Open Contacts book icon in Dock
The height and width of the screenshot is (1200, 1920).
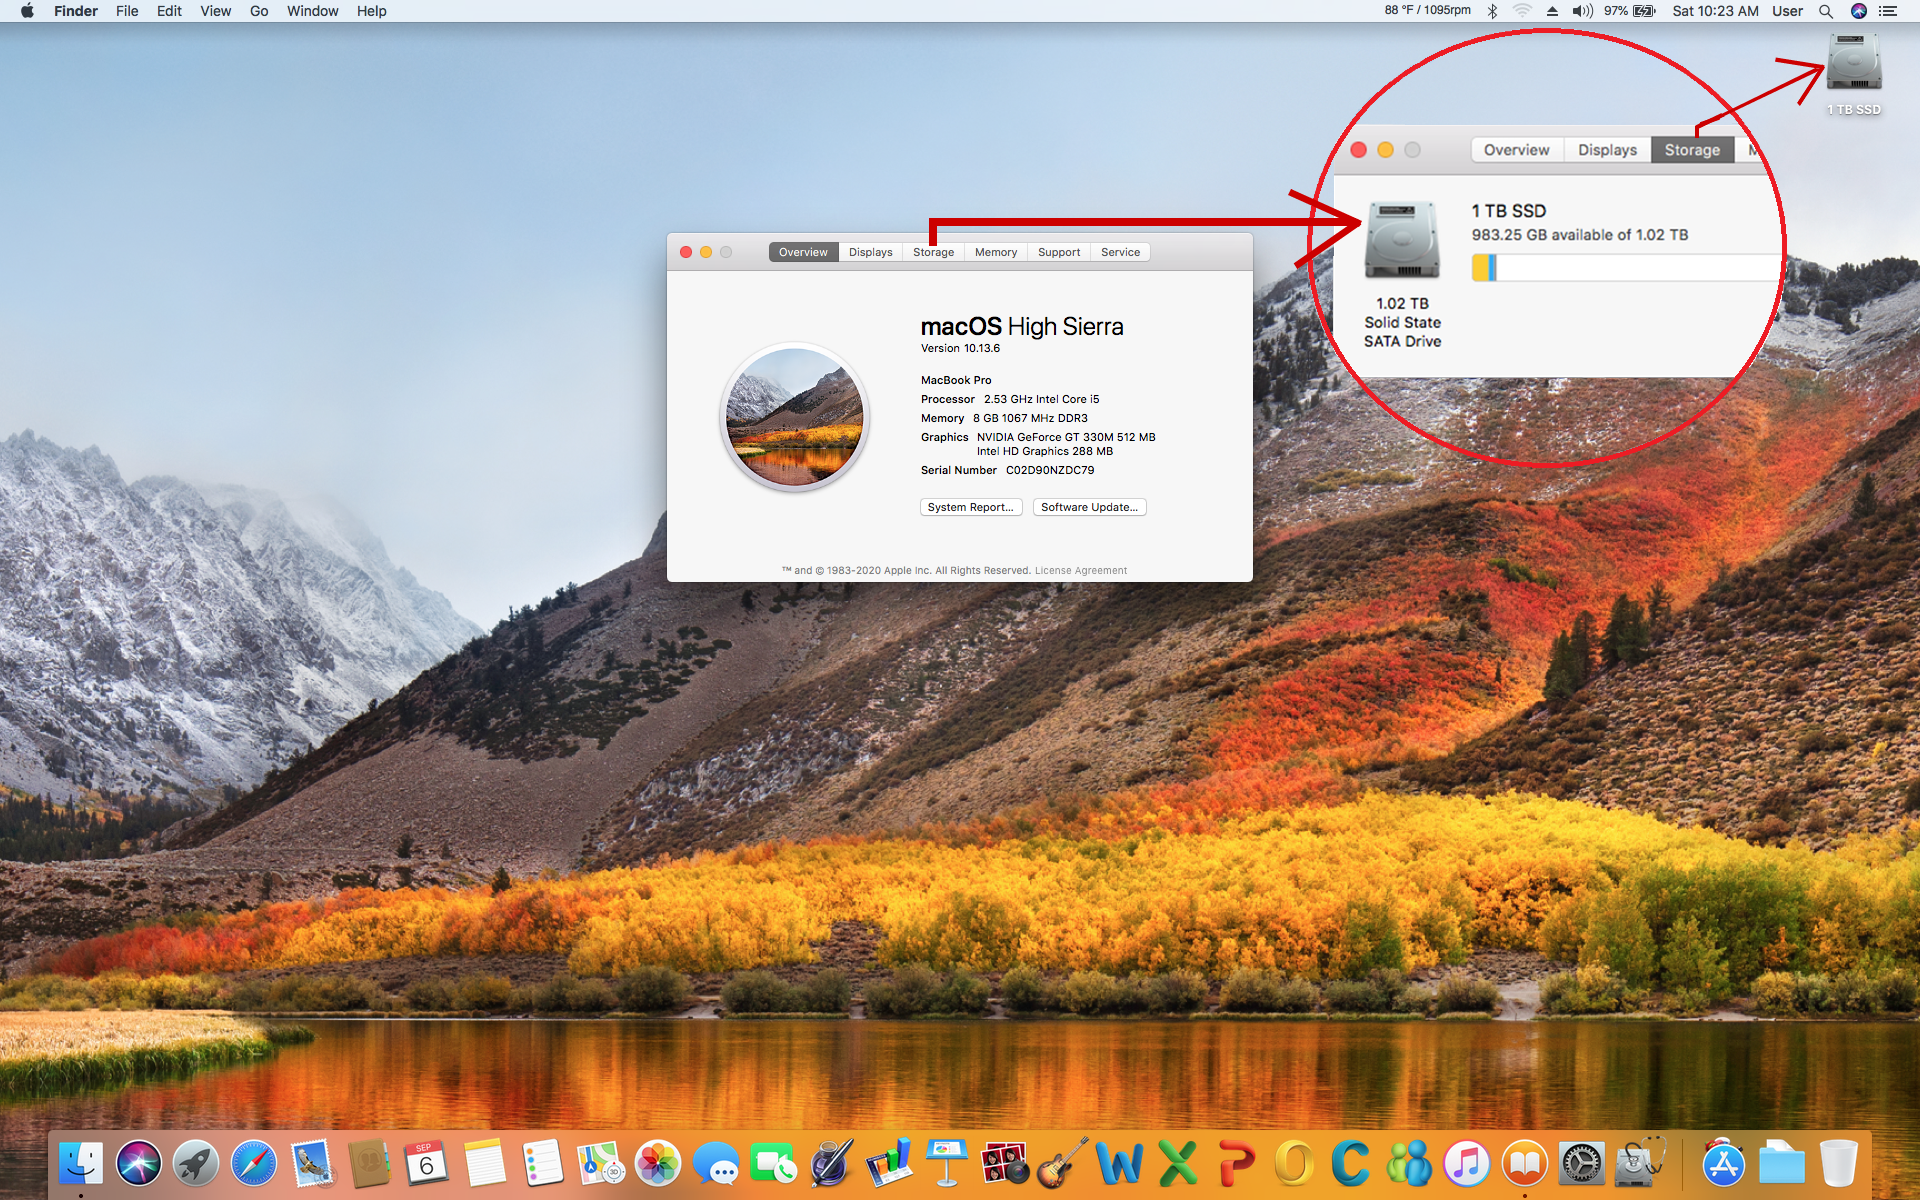coord(369,1164)
